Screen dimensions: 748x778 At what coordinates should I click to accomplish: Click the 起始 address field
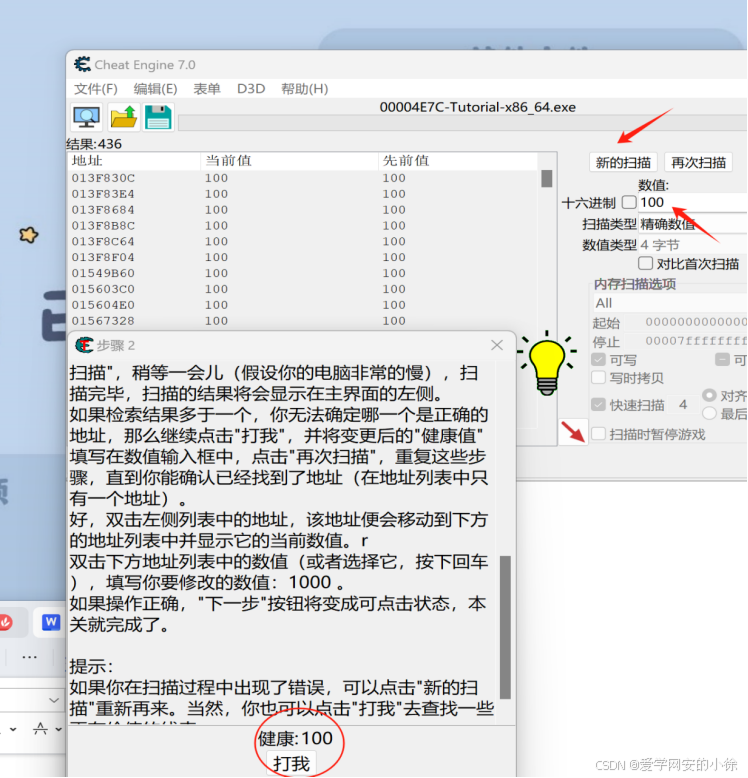(687, 322)
